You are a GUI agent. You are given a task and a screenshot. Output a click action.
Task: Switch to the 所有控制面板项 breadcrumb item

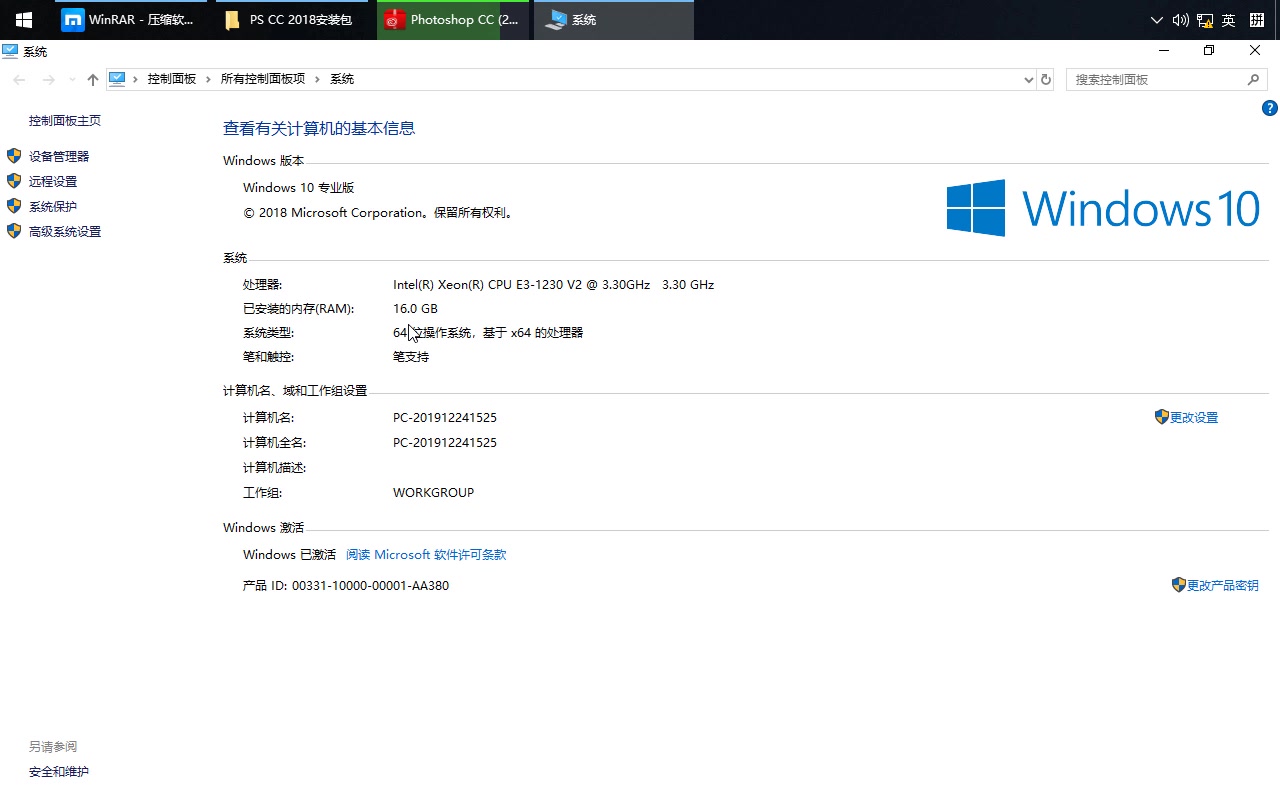[x=262, y=78]
